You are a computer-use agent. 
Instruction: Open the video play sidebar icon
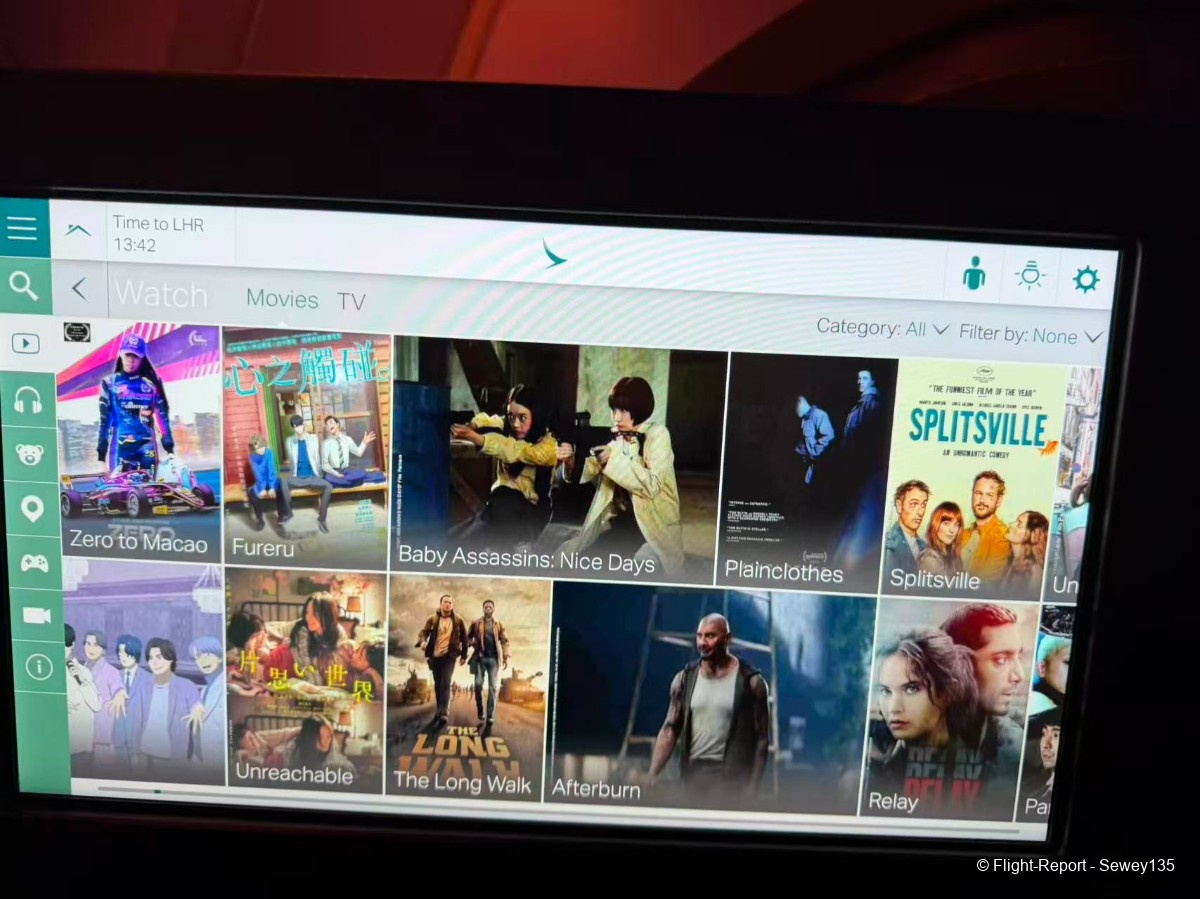[x=26, y=344]
